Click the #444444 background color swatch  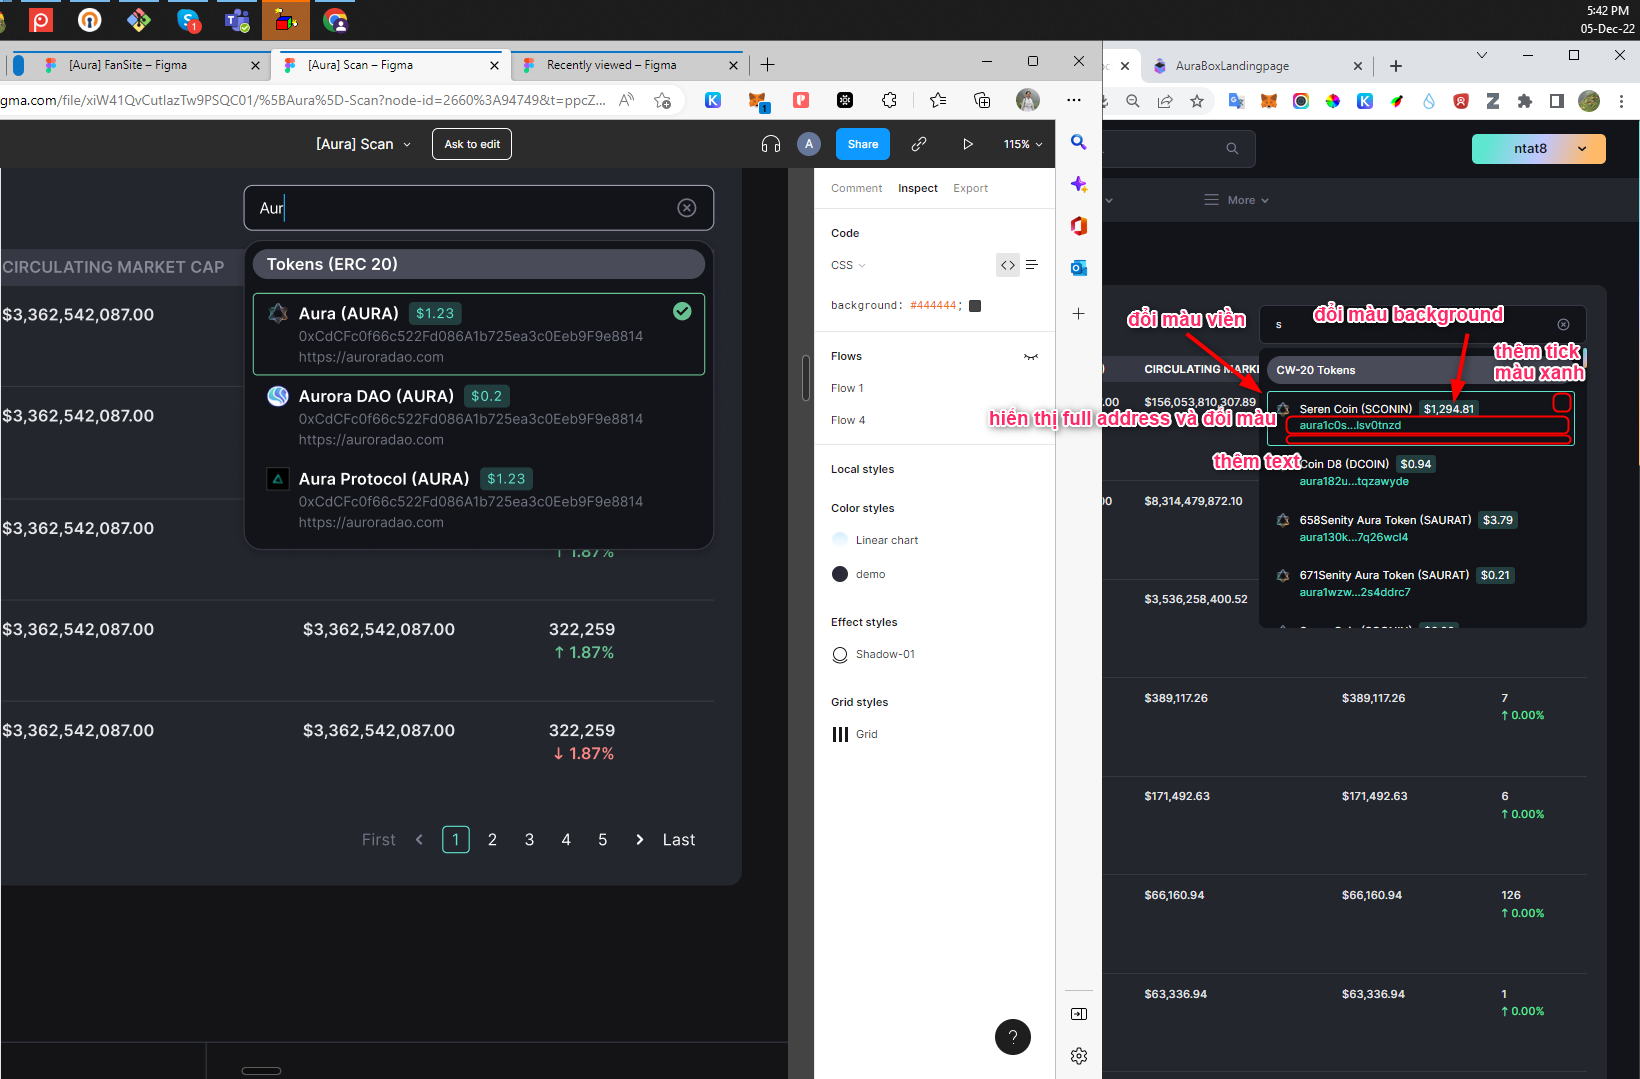coord(975,306)
